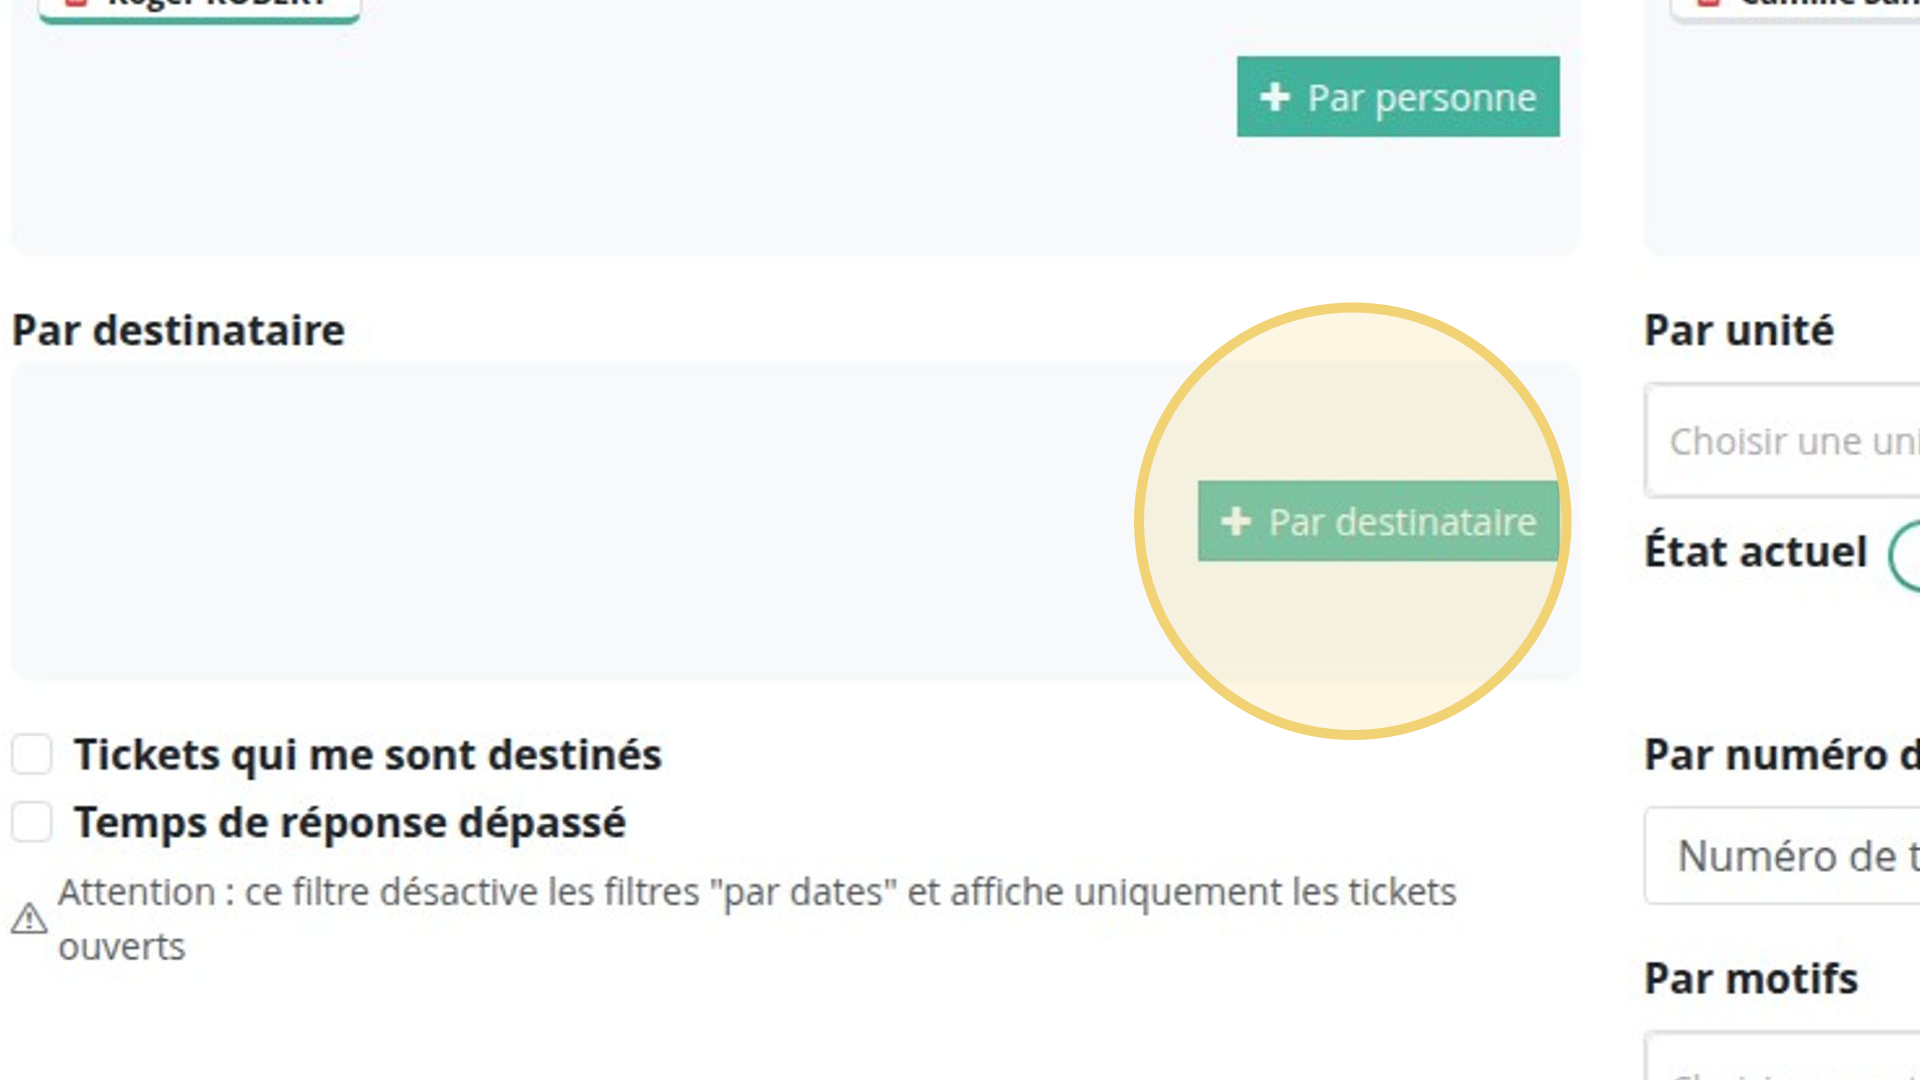Expand the Par motifs dropdown field
Screen dimensions: 1920x1080
click(1782, 1055)
